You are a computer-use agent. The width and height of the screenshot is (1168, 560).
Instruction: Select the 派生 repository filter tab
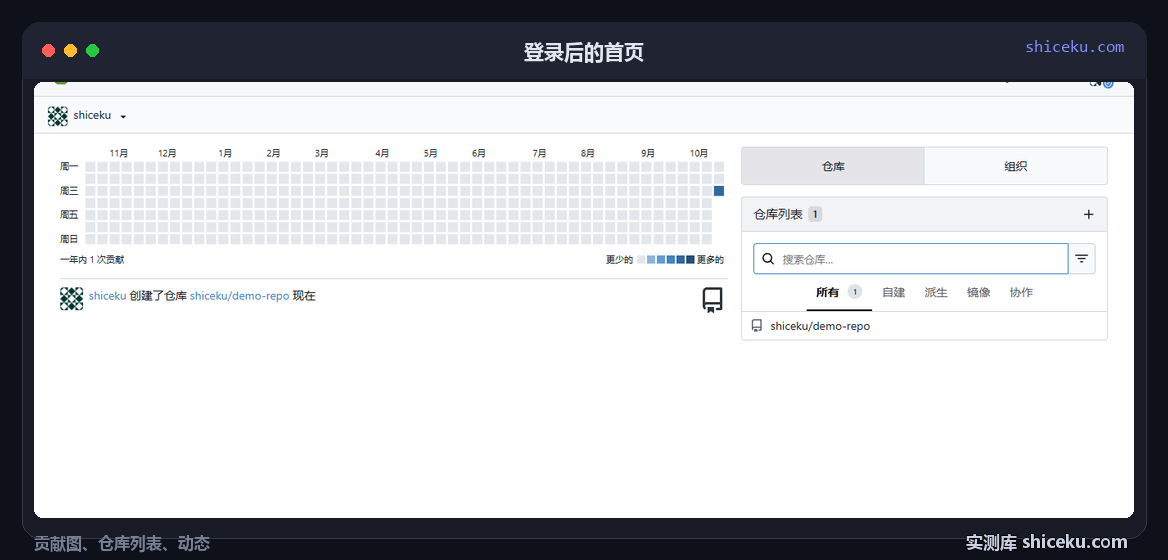coord(936,293)
